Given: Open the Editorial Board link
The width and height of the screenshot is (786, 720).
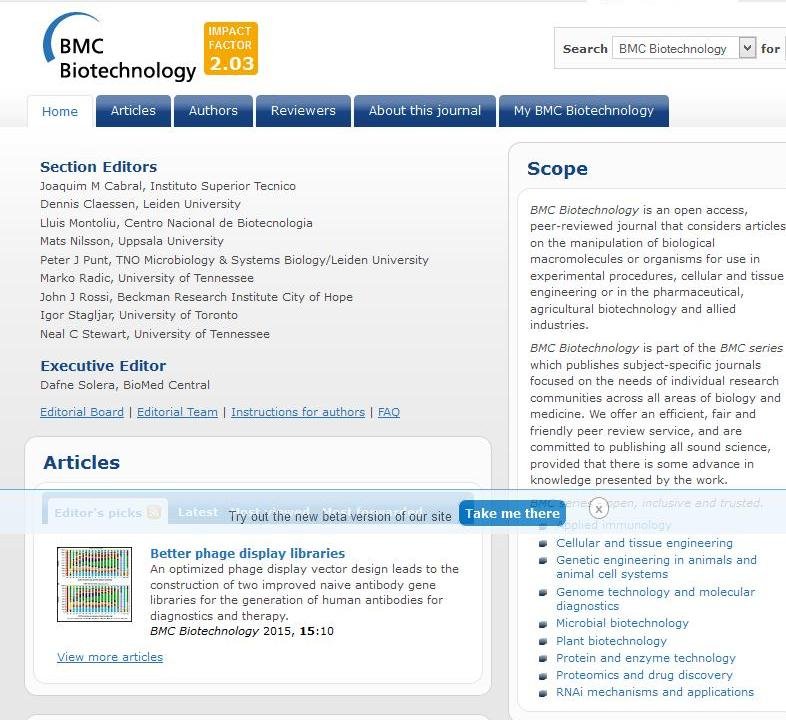Looking at the screenshot, I should point(82,412).
